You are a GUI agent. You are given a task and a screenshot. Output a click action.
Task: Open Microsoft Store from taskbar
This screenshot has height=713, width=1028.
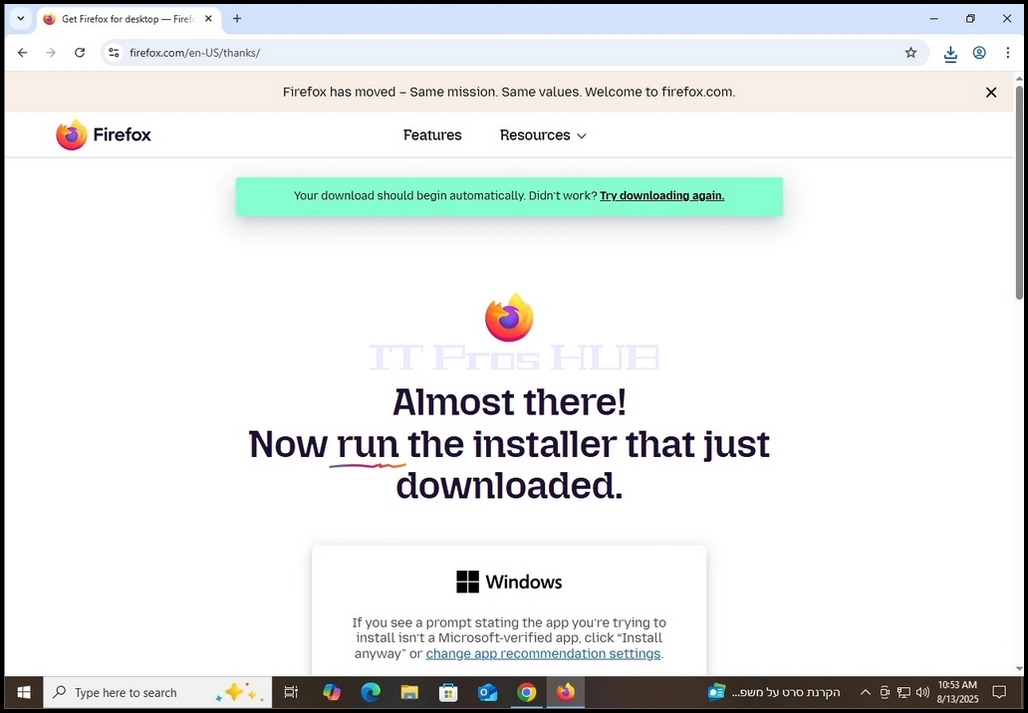pos(448,692)
